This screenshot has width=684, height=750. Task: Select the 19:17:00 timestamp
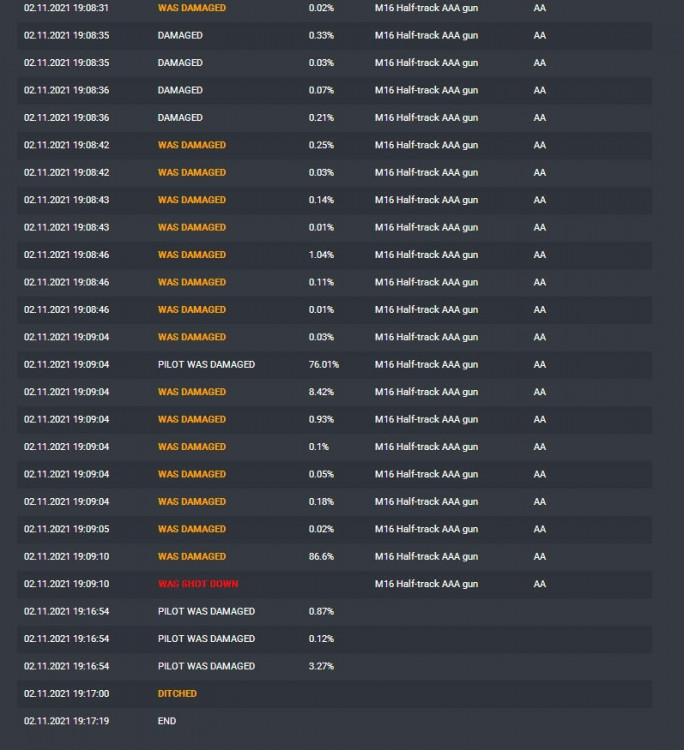(66, 693)
